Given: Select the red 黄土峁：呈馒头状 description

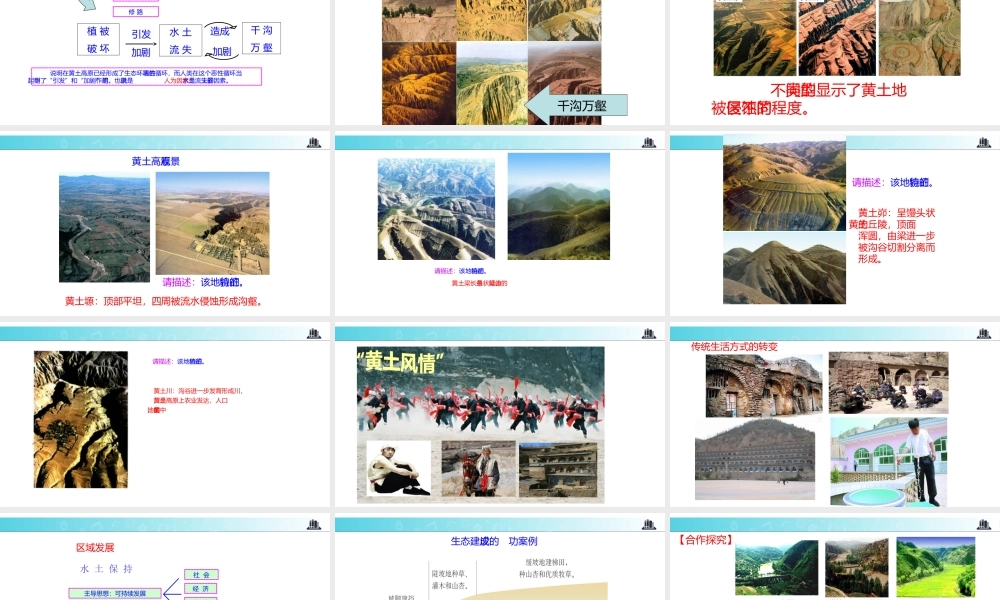Looking at the screenshot, I should click(x=892, y=236).
